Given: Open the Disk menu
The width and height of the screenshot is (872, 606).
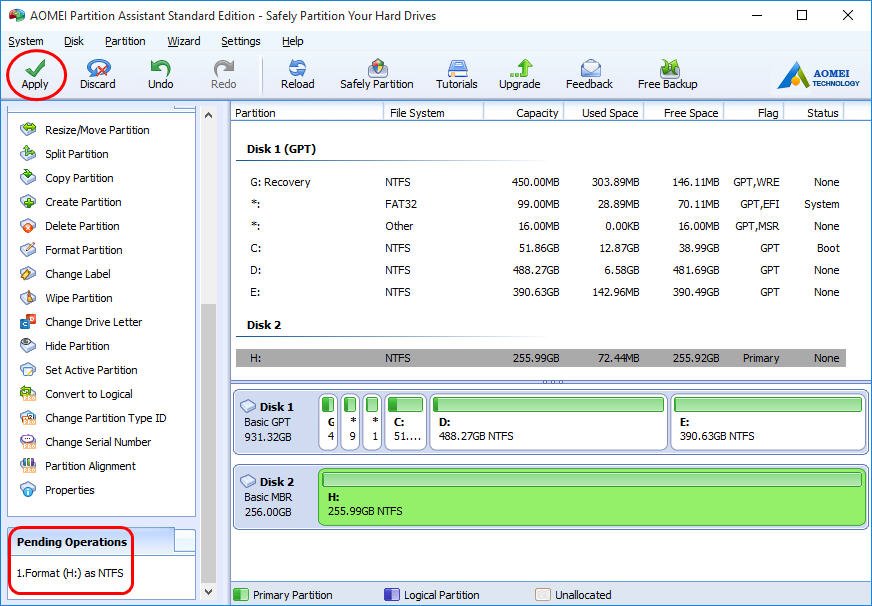Looking at the screenshot, I should tap(74, 41).
